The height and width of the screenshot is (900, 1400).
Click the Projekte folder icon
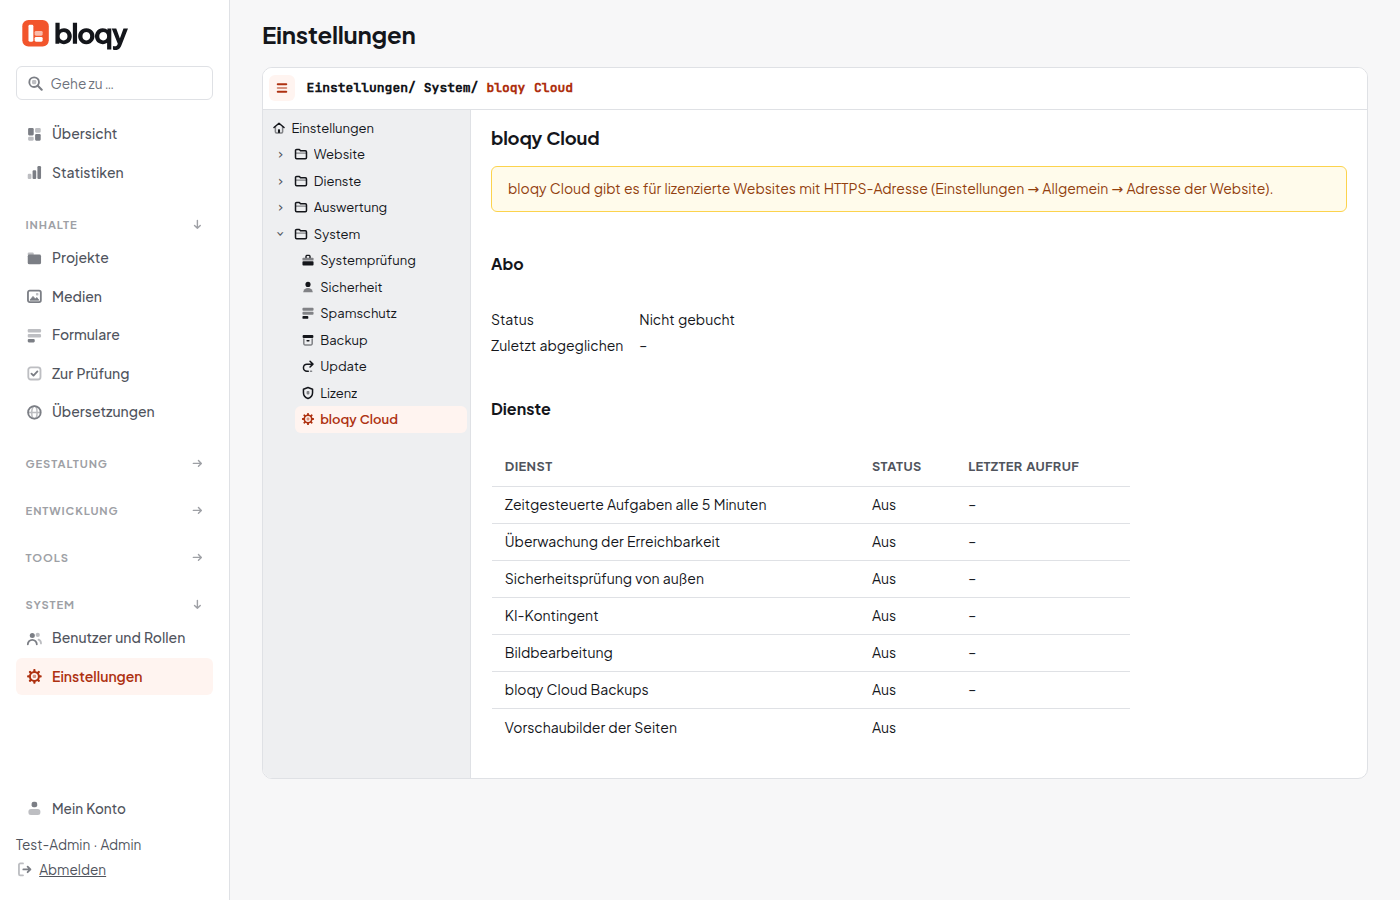tap(34, 258)
